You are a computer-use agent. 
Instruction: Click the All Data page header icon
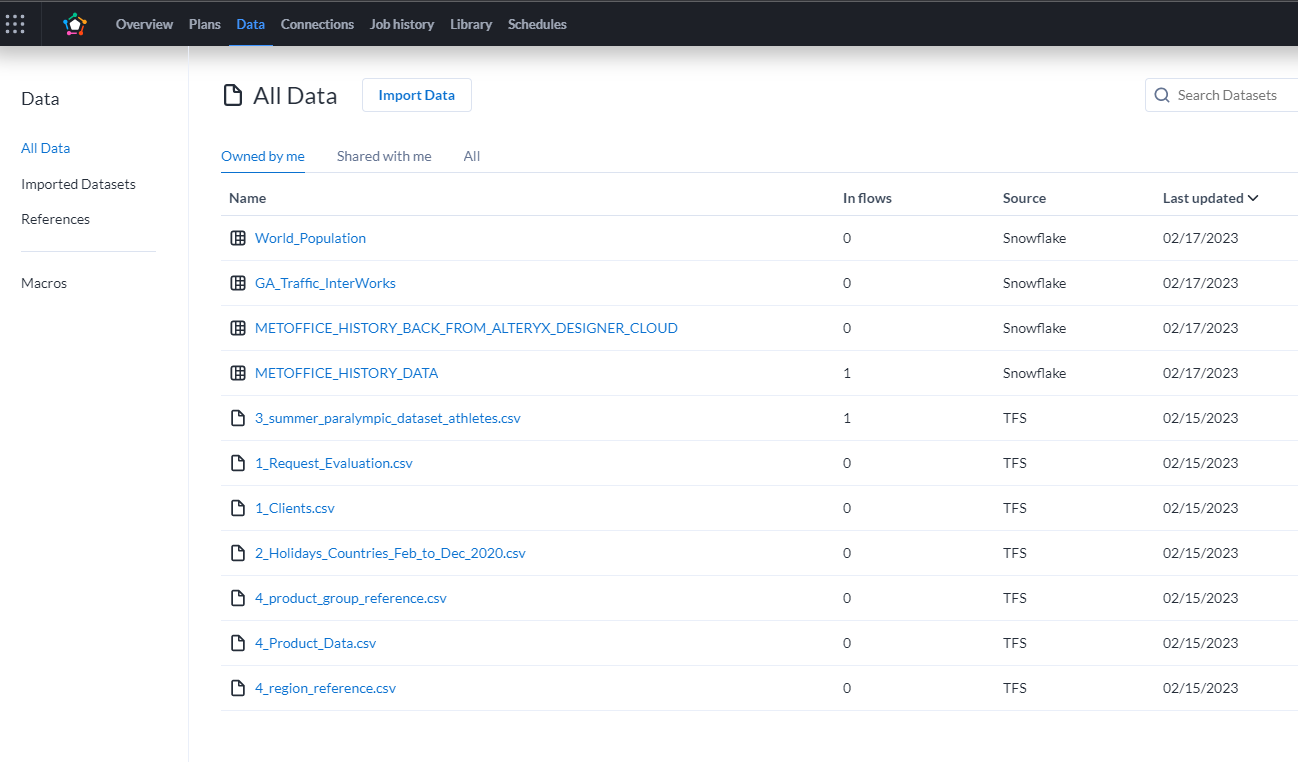233,96
